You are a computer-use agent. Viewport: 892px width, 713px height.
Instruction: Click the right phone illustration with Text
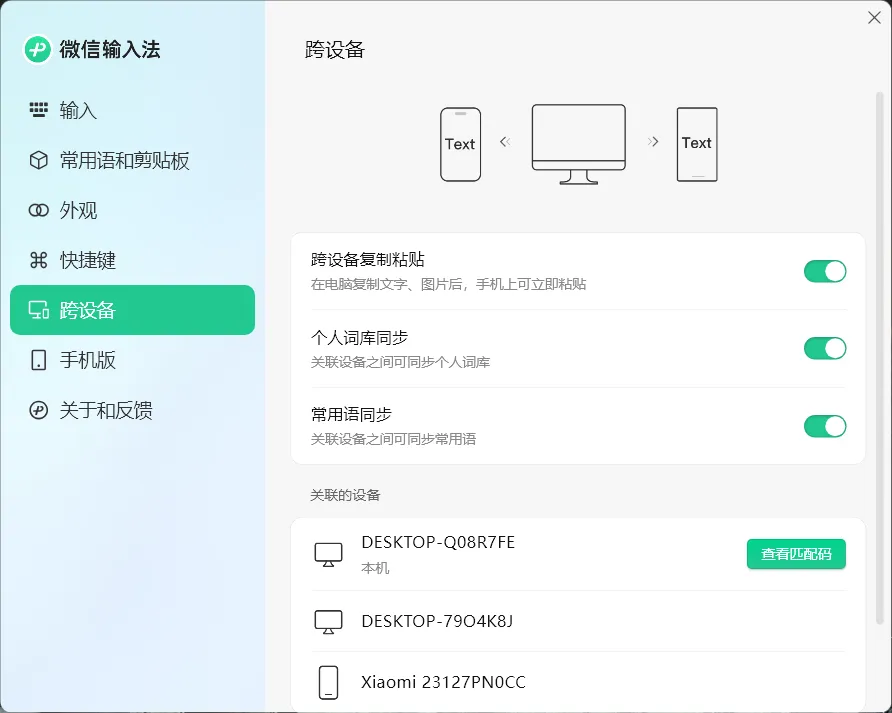697,145
